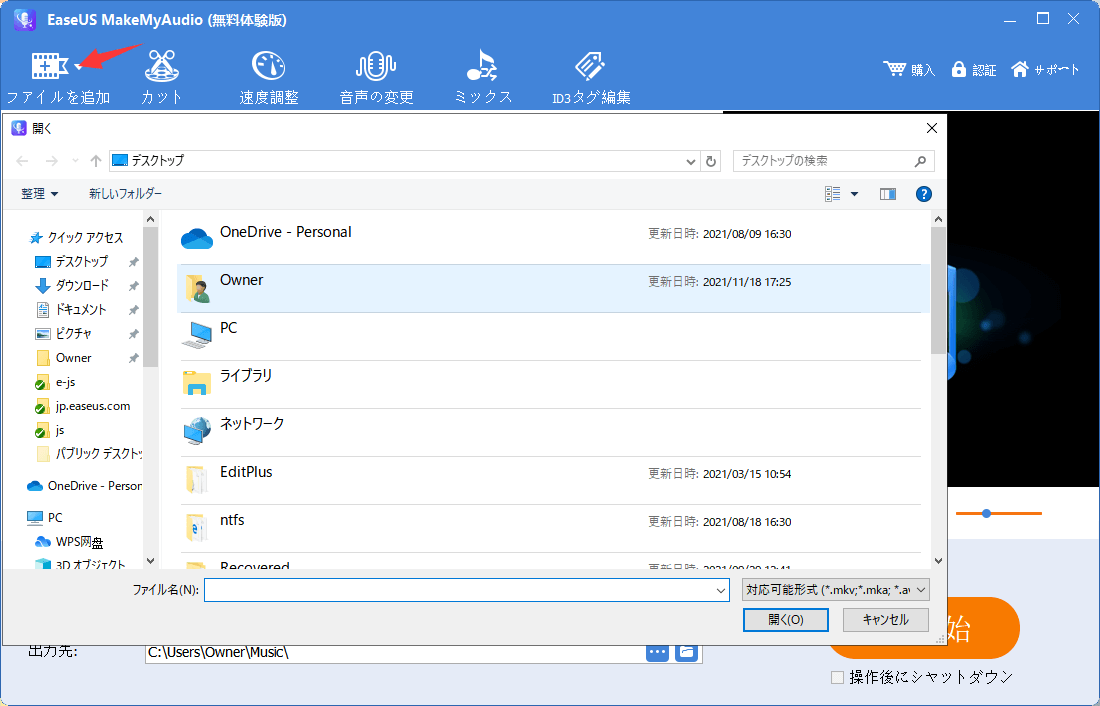Expand the ファイルを追加 dropdown arrow
This screenshot has width=1100, height=706.
point(79,67)
